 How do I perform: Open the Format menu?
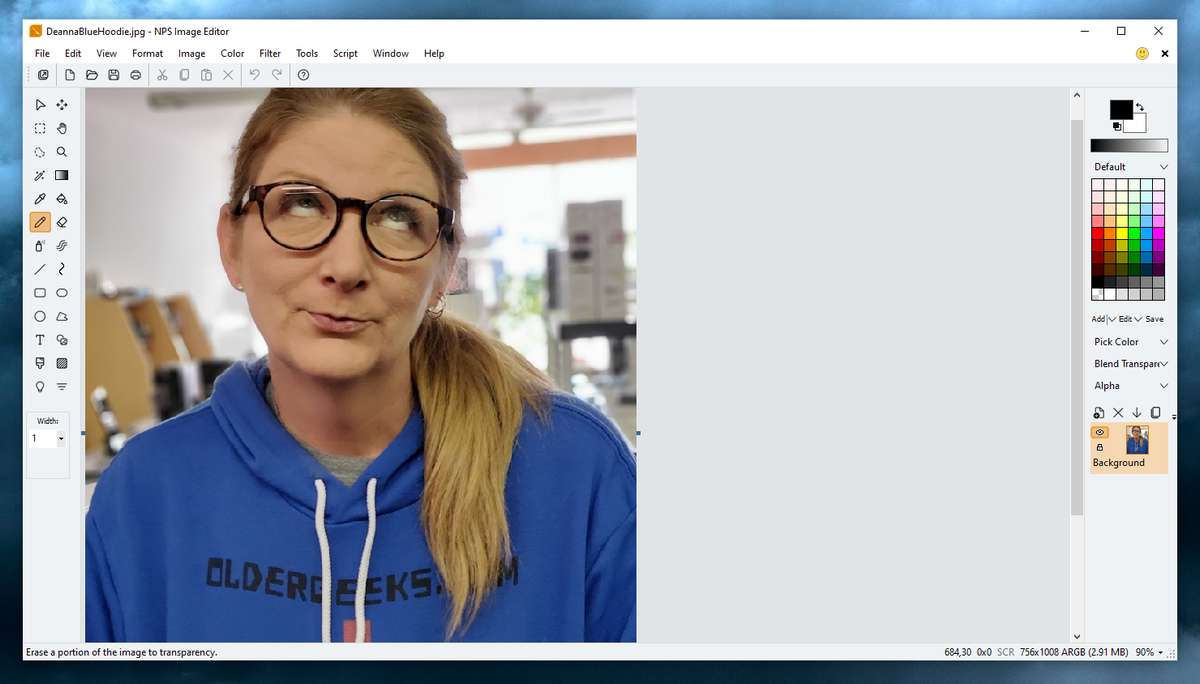click(147, 54)
